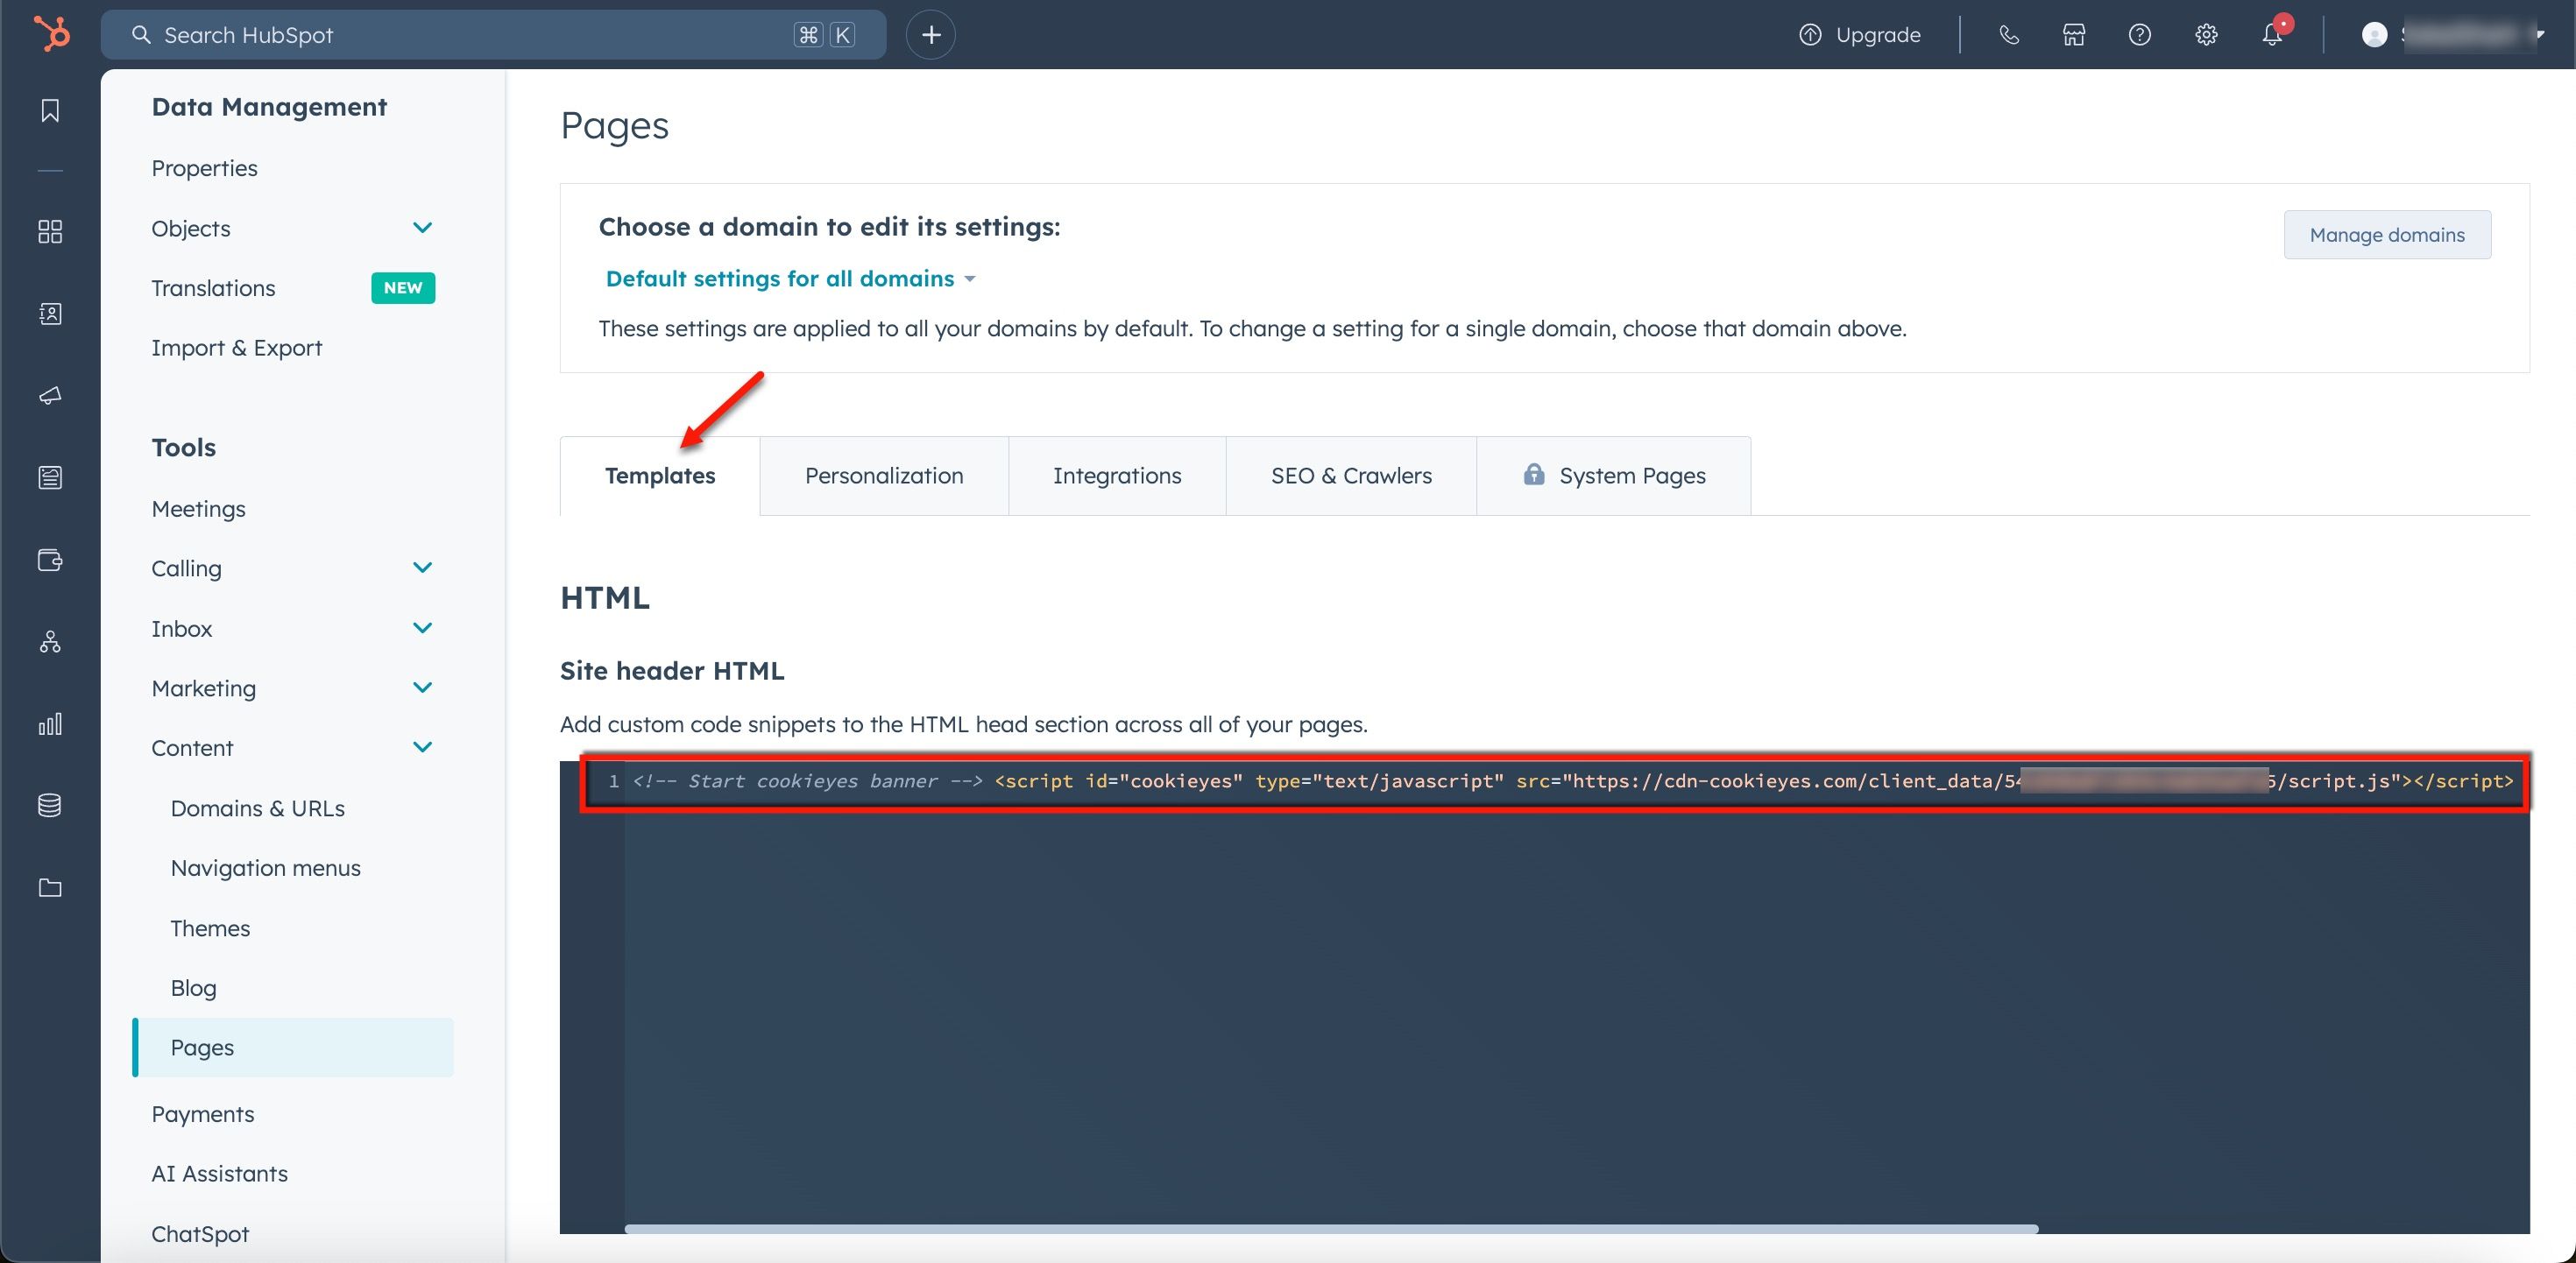2576x1263 pixels.
Task: Open the notifications bell
Action: (x=2272, y=35)
